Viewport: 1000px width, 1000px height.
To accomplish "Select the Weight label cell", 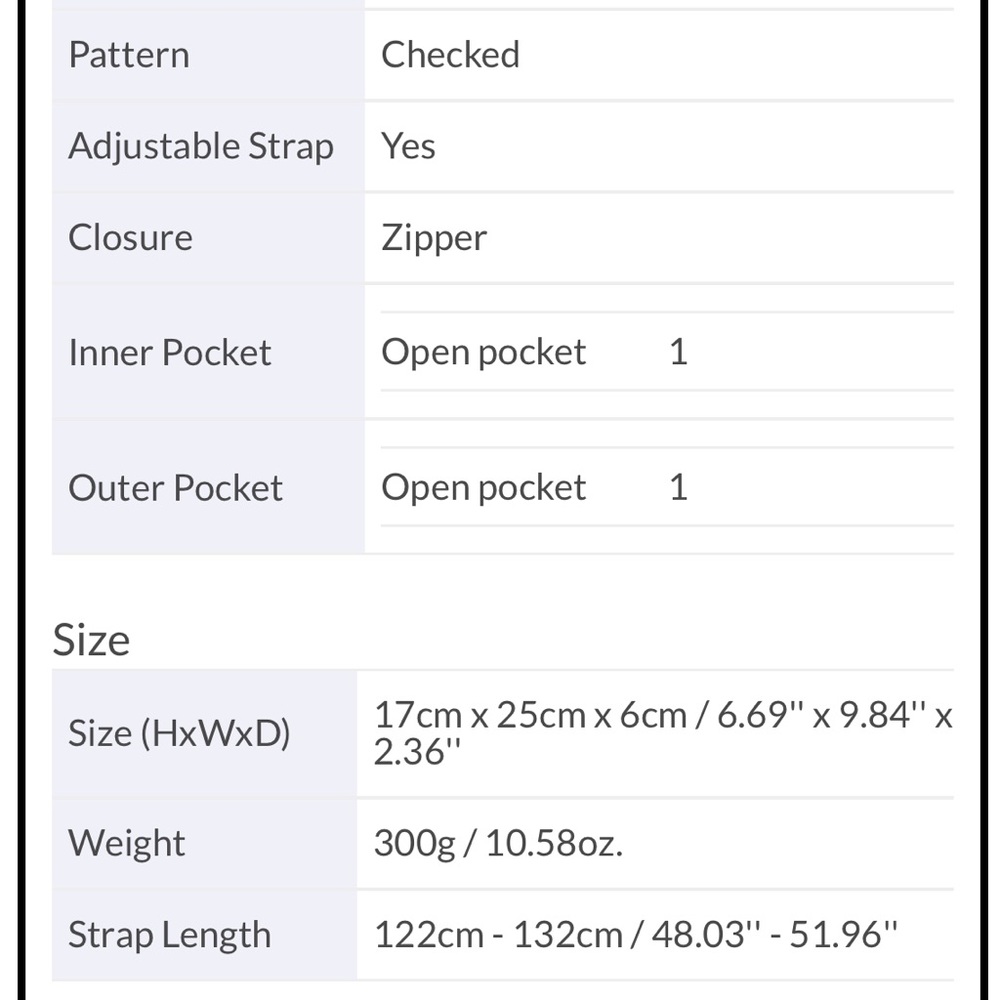I will [x=204, y=844].
